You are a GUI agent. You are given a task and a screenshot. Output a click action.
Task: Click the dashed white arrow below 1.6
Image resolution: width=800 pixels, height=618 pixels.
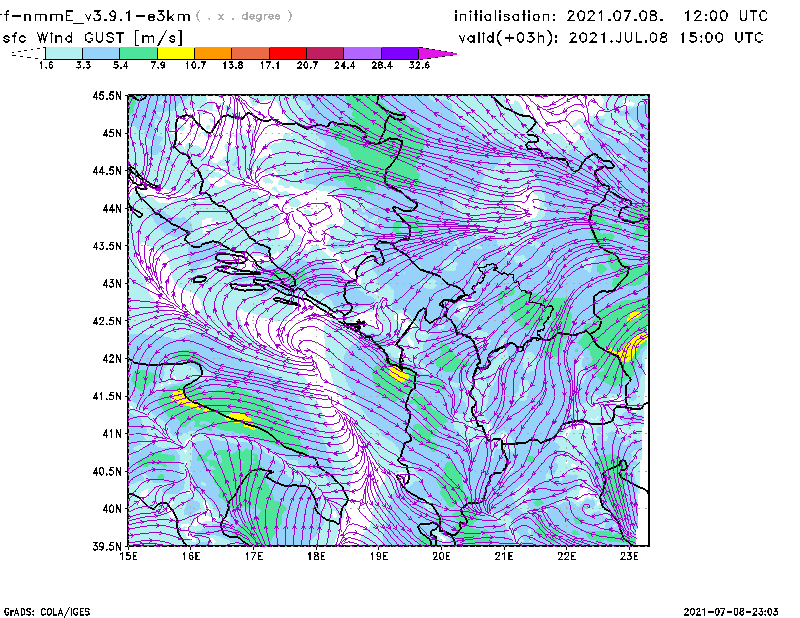[x=28, y=53]
